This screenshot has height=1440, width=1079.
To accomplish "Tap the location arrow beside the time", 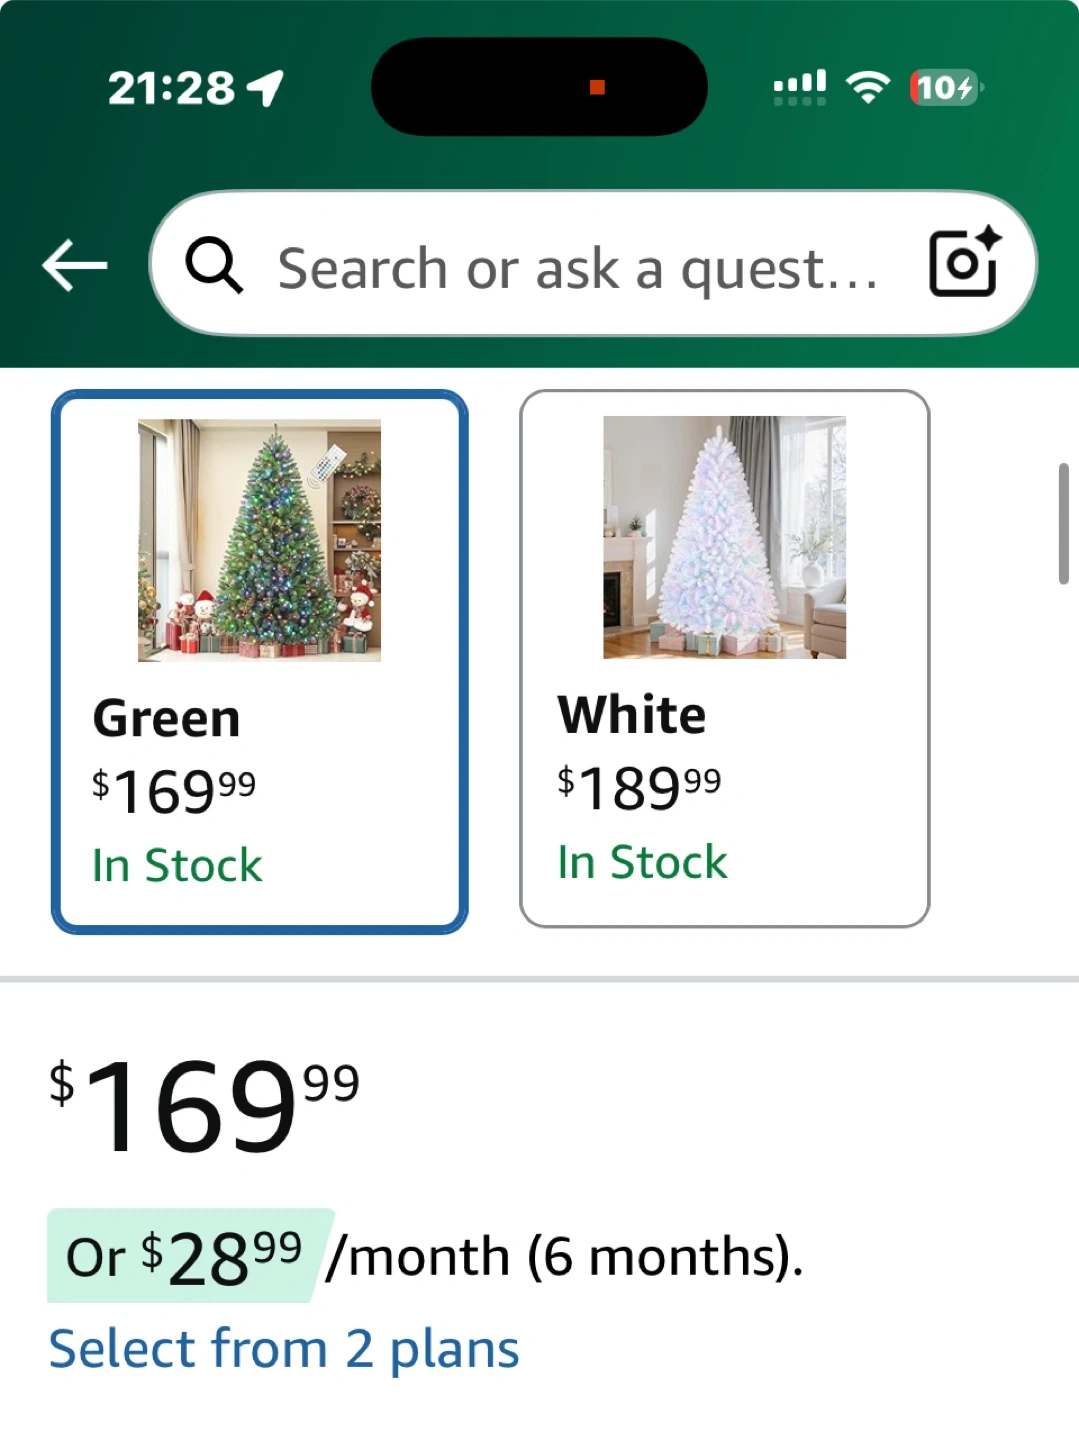I will coord(266,88).
